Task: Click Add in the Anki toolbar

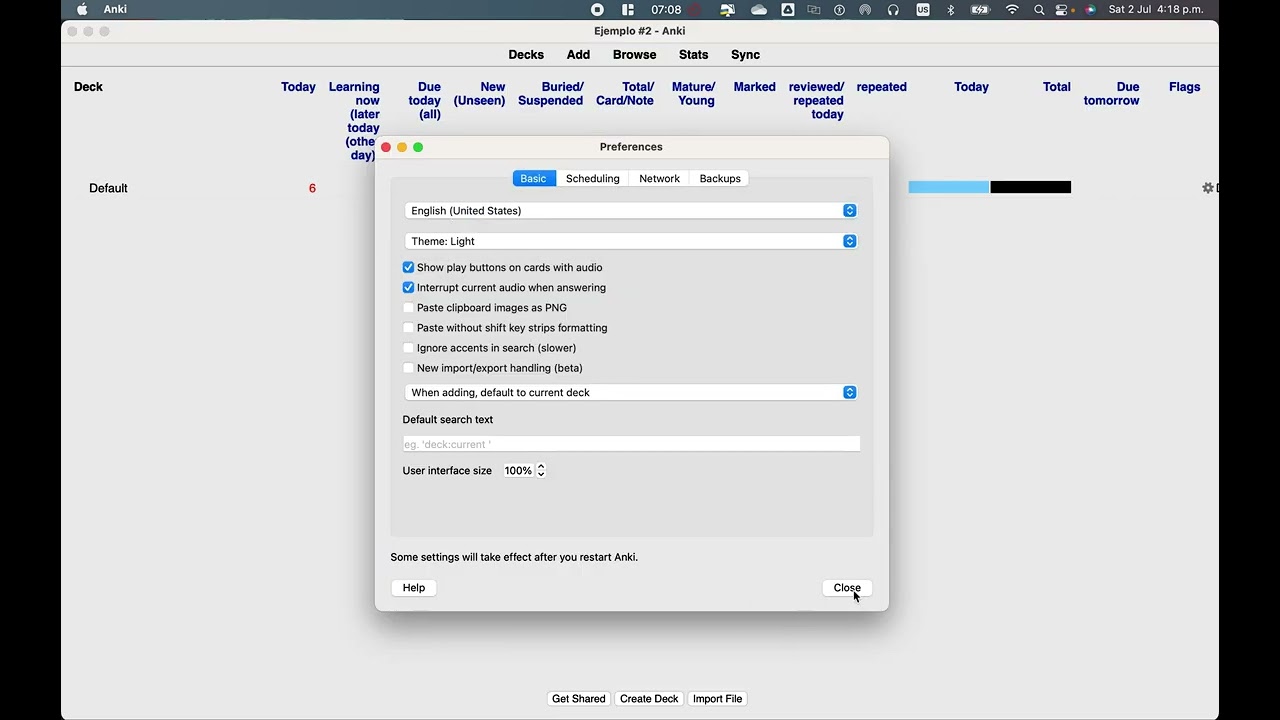Action: pos(578,55)
